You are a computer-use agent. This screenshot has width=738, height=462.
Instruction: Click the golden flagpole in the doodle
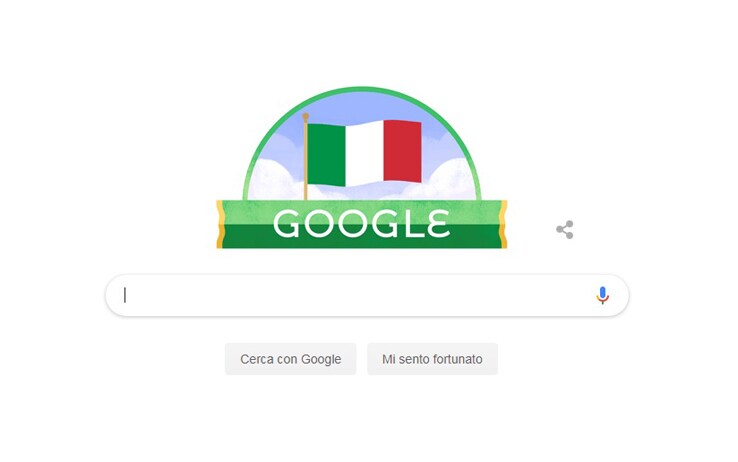(x=305, y=160)
